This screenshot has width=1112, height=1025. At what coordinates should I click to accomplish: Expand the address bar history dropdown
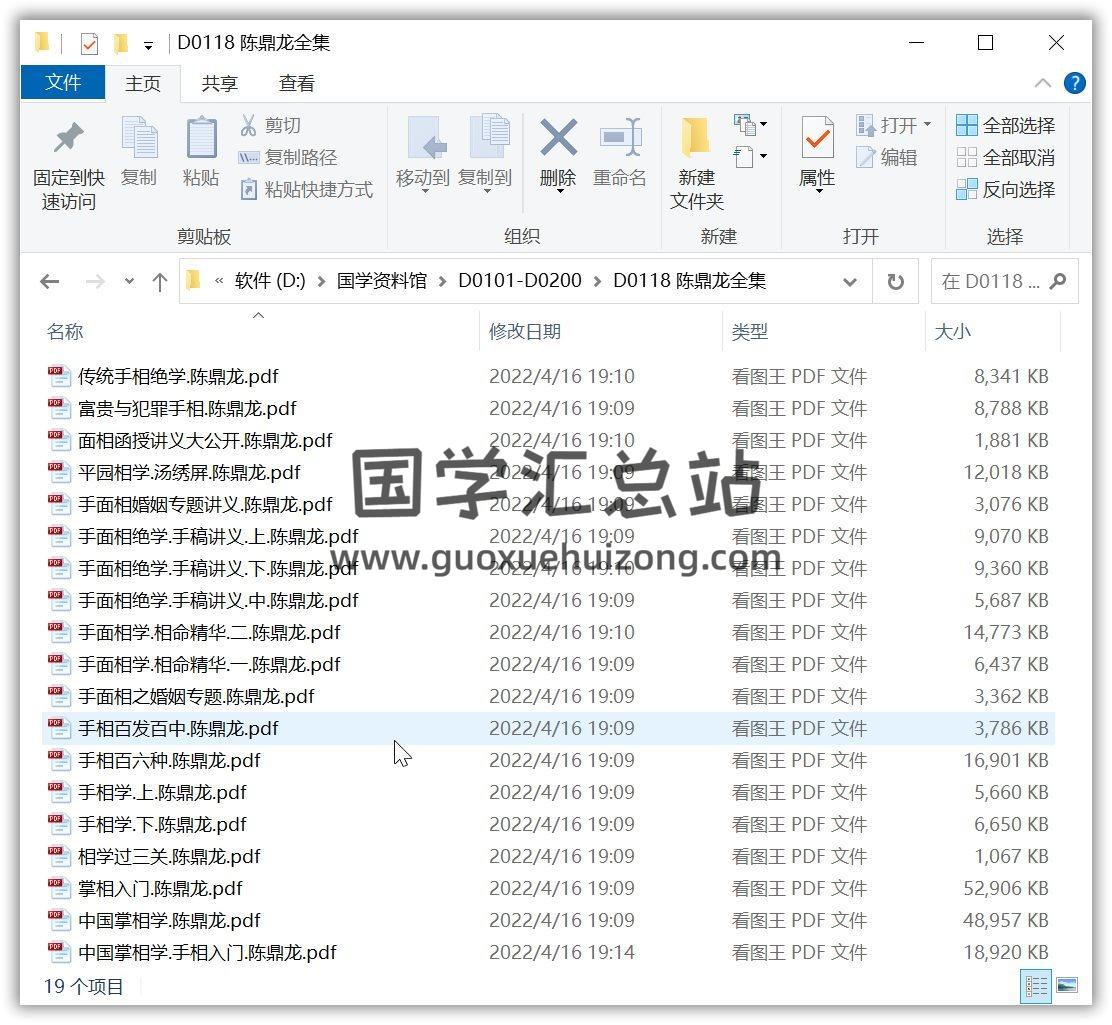point(850,282)
